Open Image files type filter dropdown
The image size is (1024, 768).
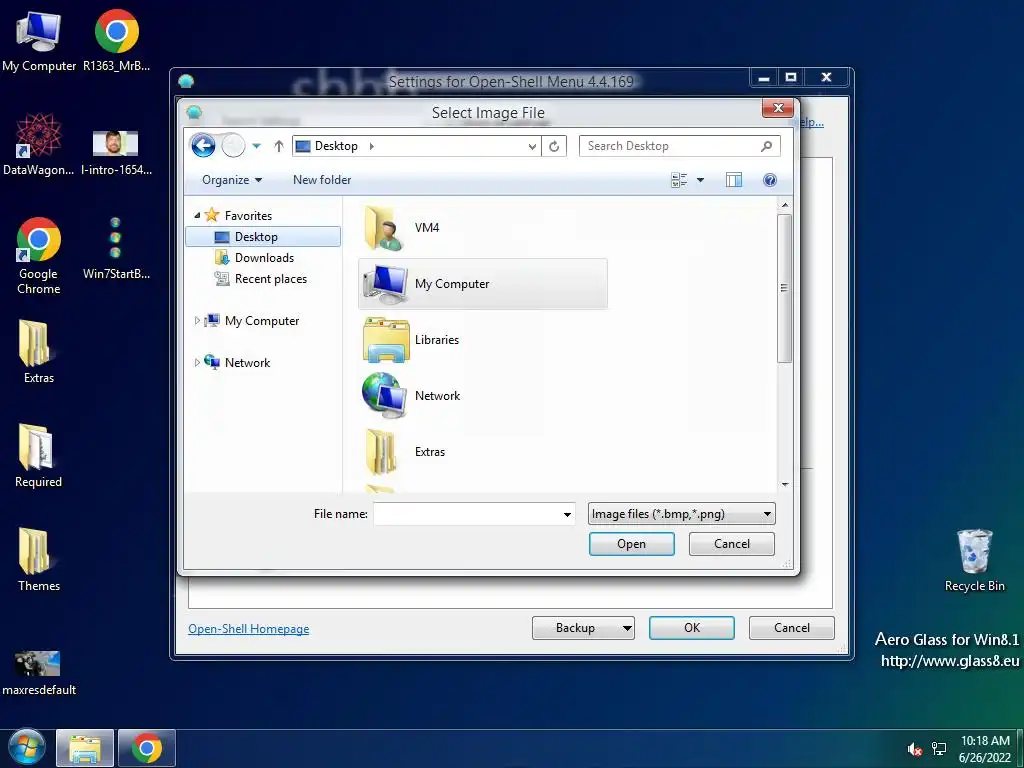click(x=681, y=514)
